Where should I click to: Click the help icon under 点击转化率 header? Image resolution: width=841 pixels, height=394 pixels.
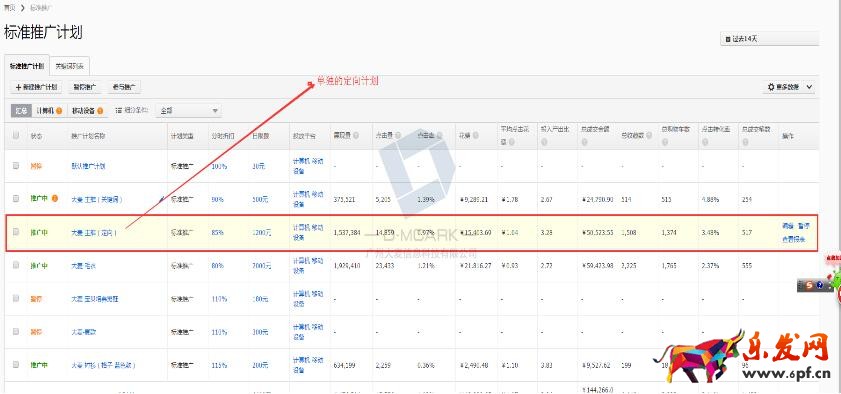point(705,142)
